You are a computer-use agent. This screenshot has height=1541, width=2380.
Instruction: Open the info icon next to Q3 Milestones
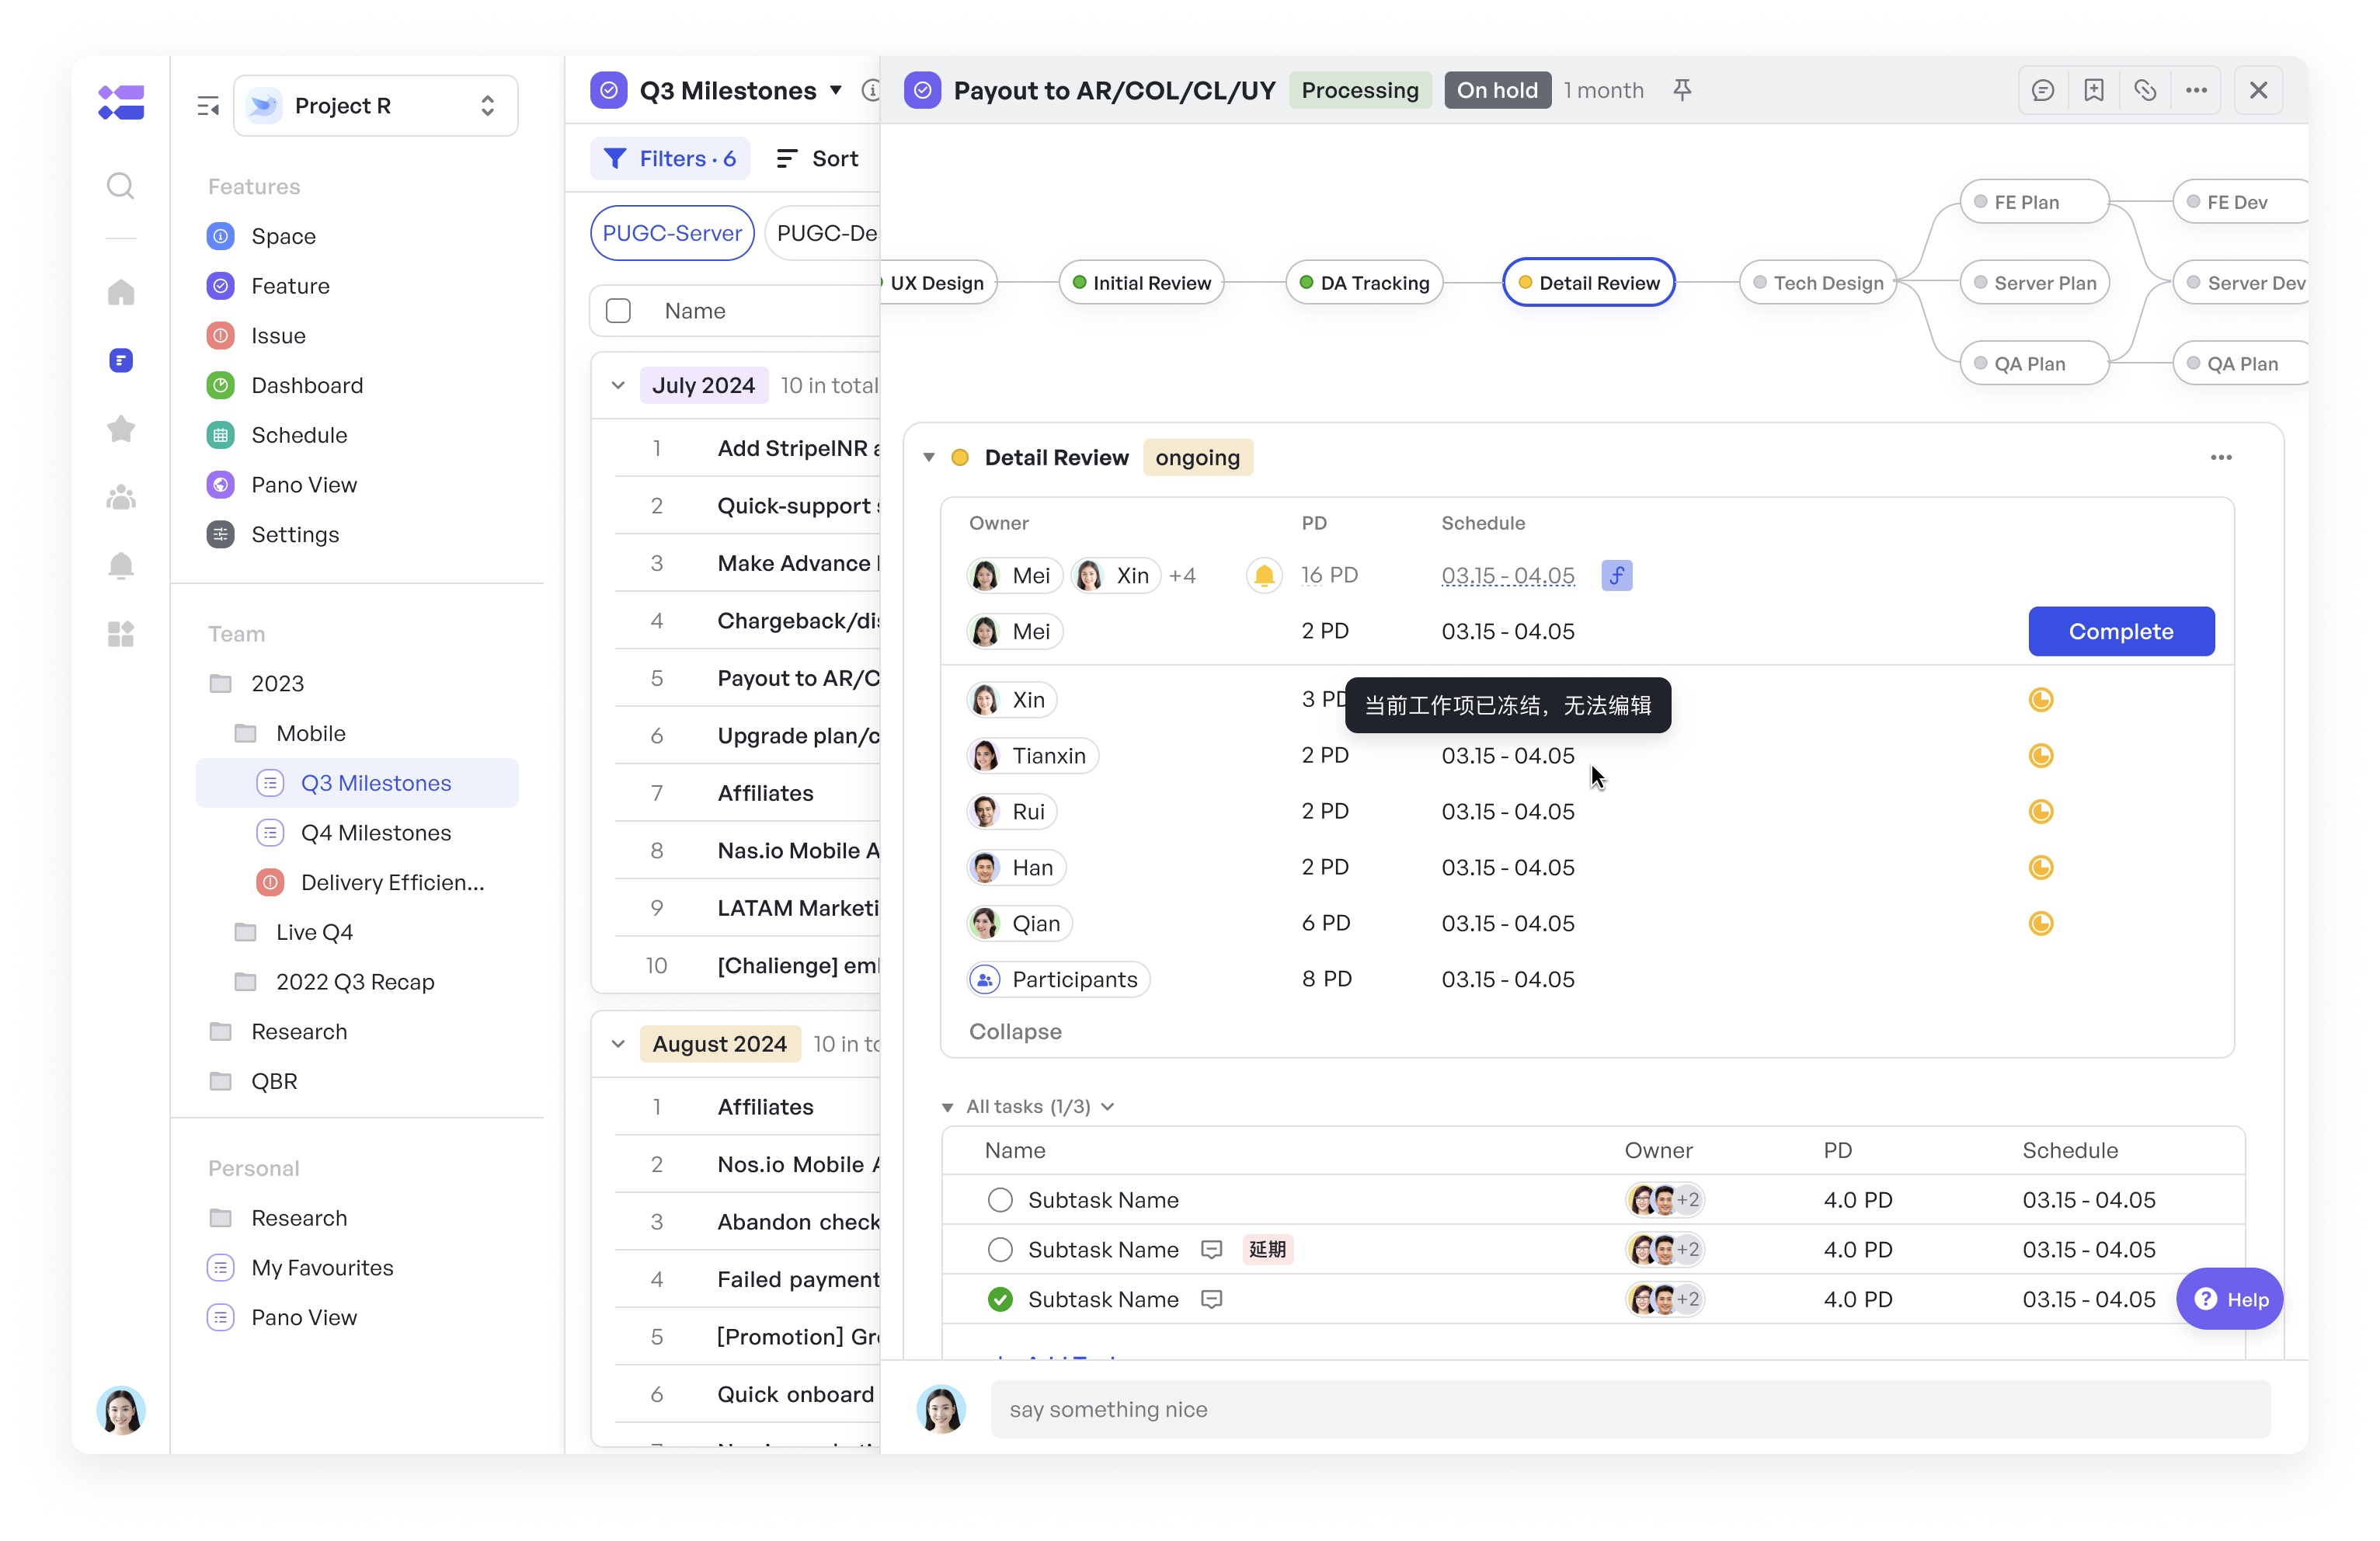pyautogui.click(x=871, y=91)
